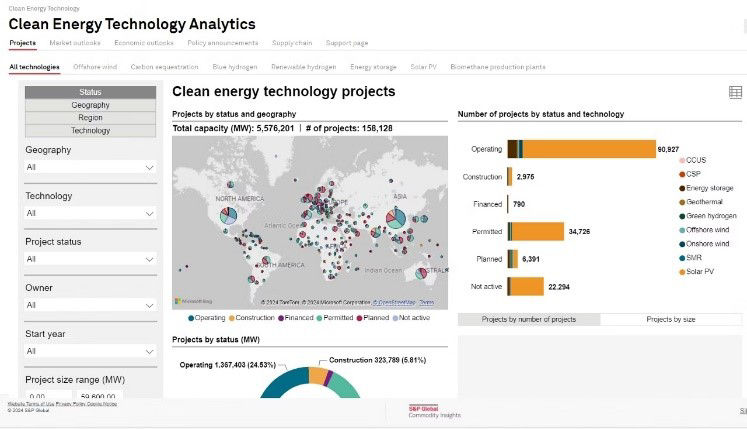Image resolution: width=747 pixels, height=429 pixels.
Task: Select the Region slicer button
Action: pos(91,118)
